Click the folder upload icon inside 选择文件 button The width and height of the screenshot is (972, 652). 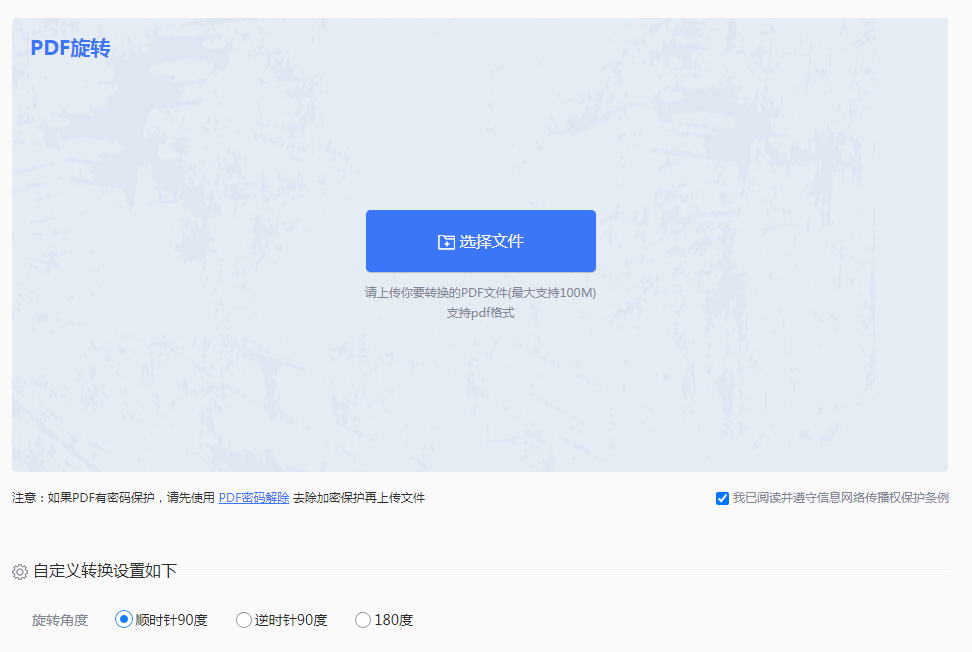[x=448, y=240]
